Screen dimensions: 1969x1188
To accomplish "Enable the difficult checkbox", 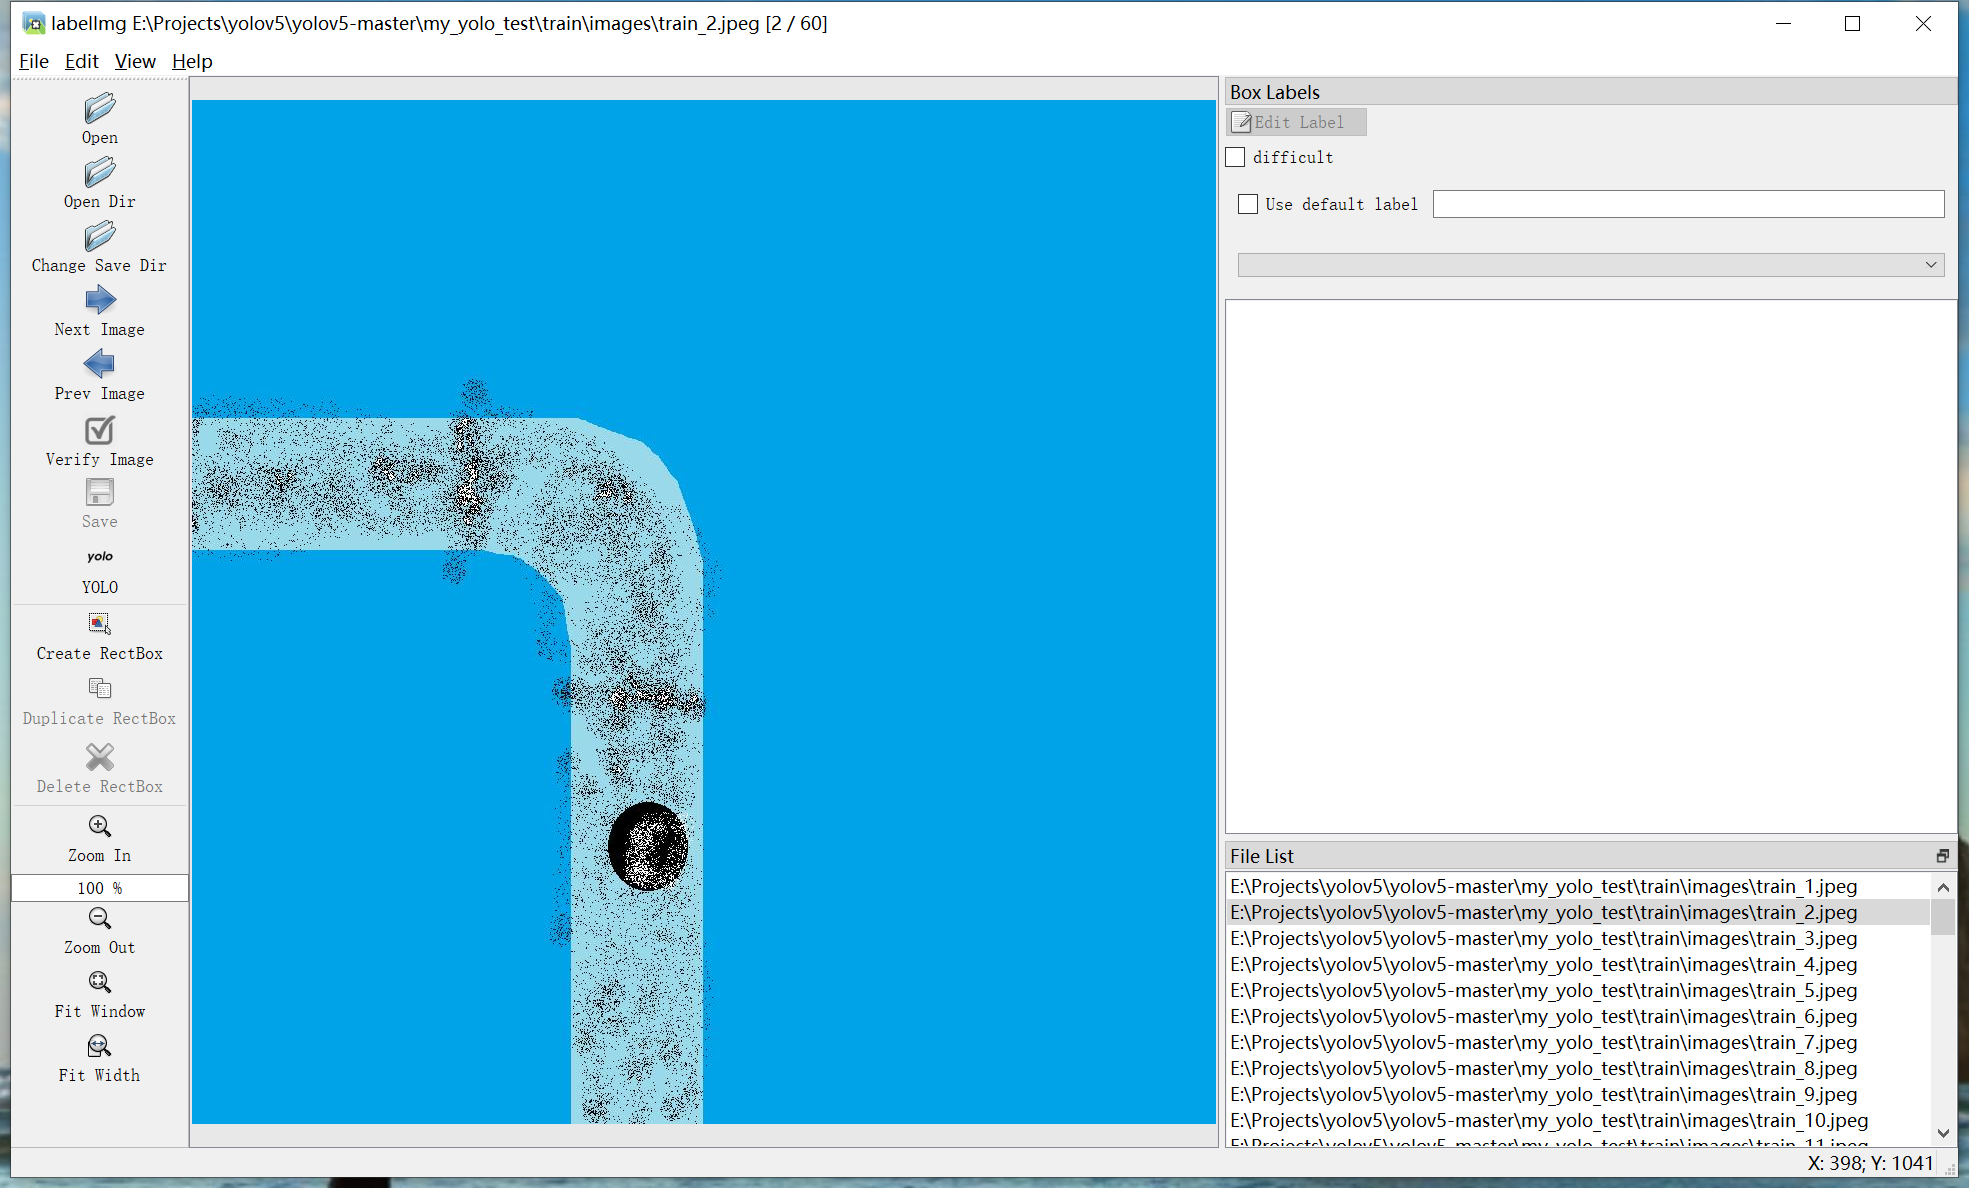I will click(x=1236, y=157).
